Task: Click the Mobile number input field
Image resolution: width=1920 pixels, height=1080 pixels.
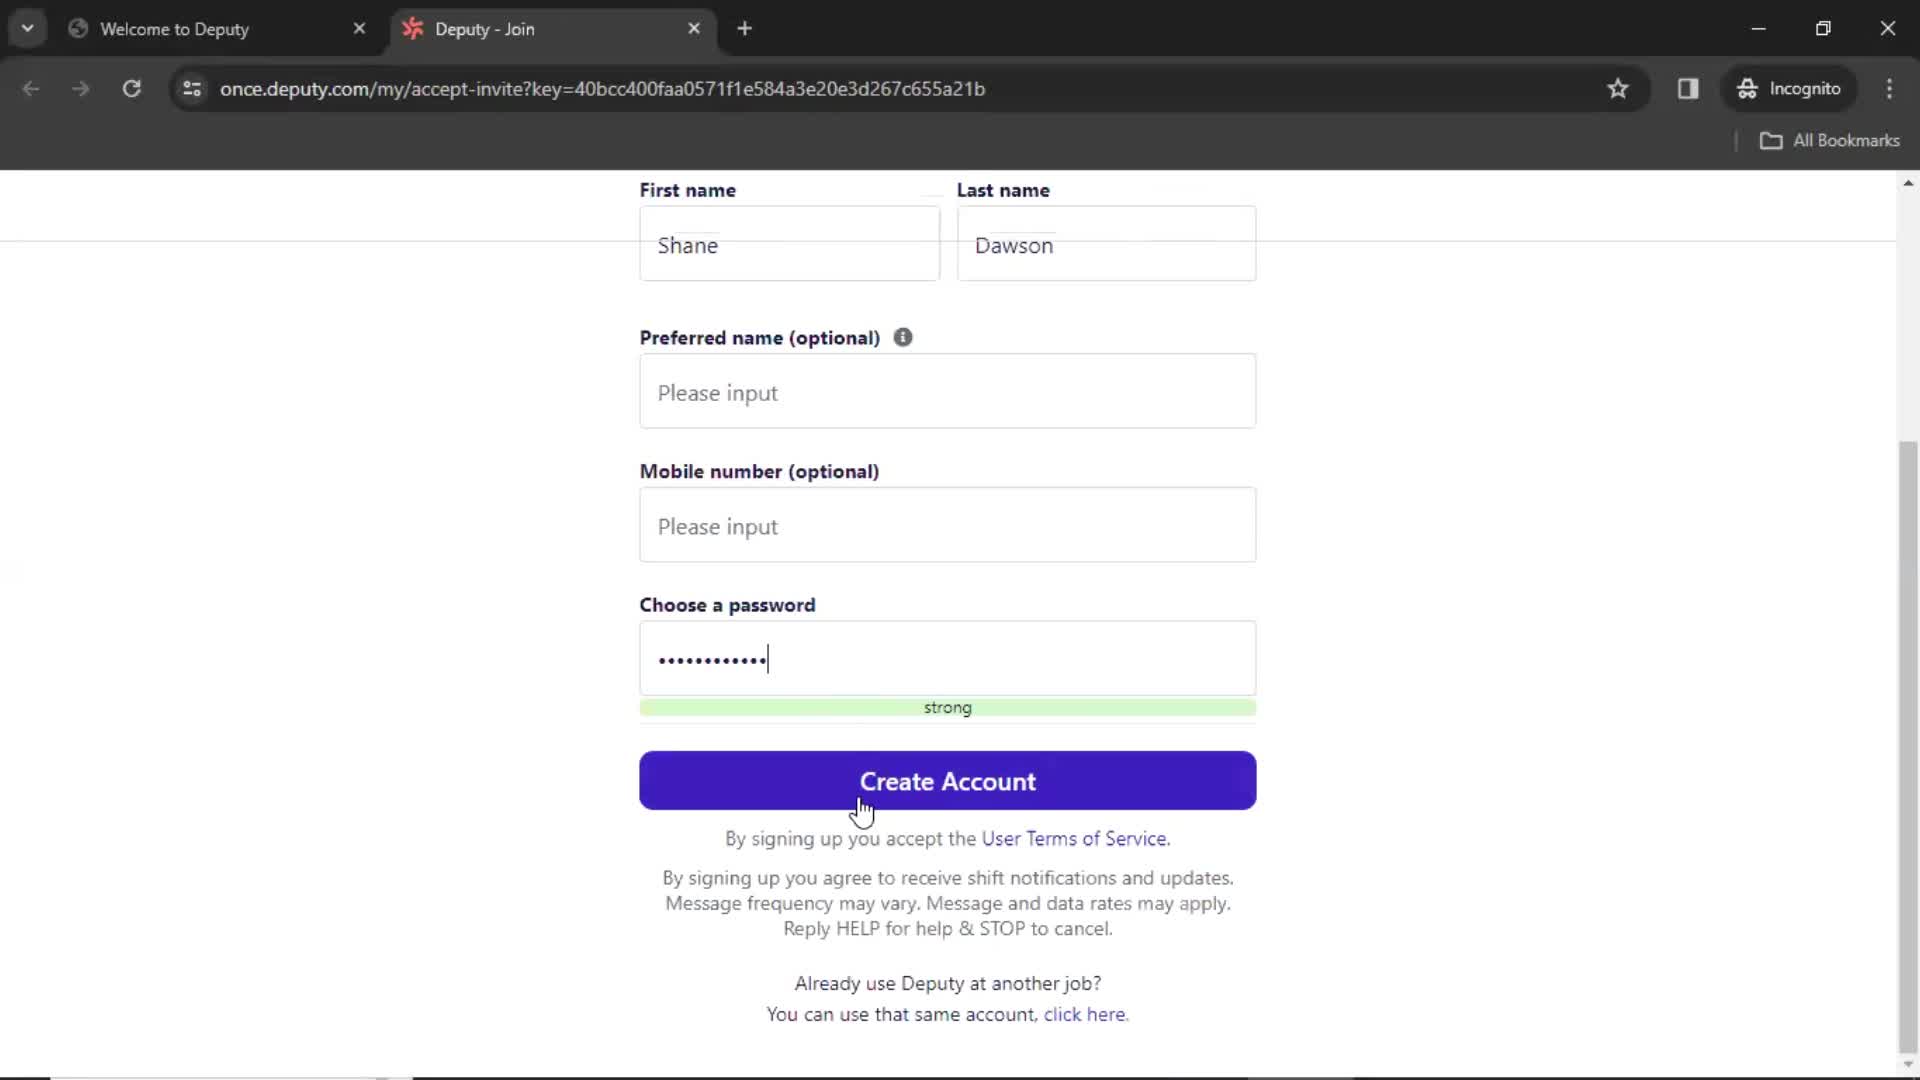Action: (948, 525)
